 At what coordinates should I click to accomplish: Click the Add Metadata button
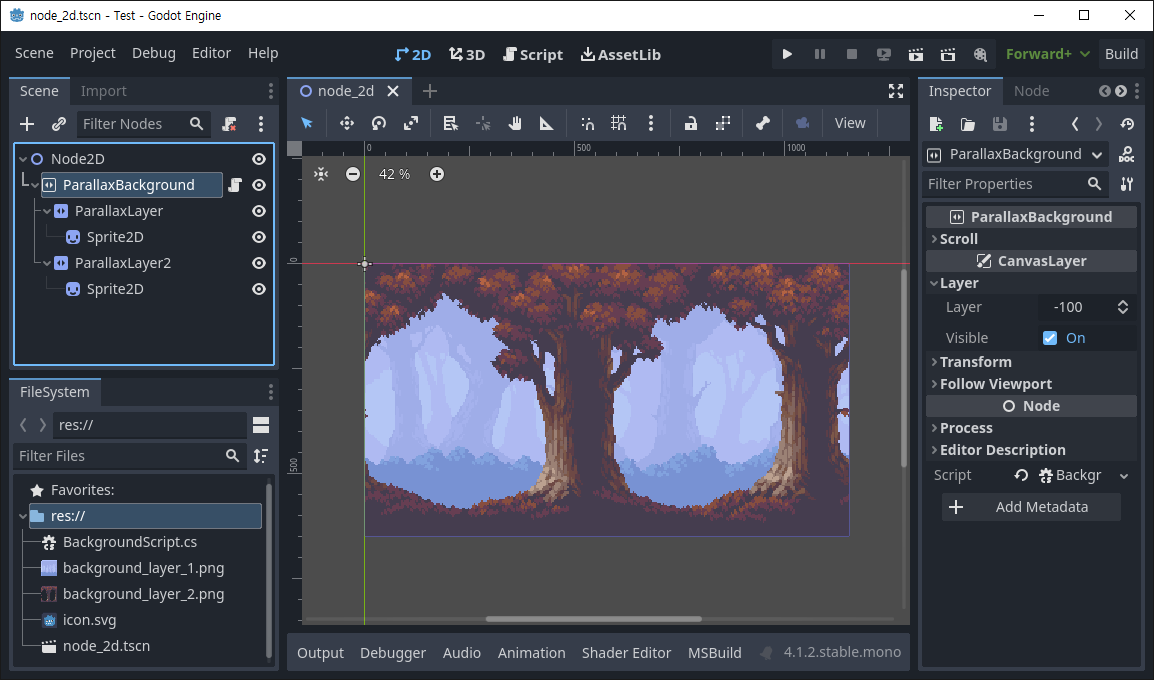pos(1031,507)
